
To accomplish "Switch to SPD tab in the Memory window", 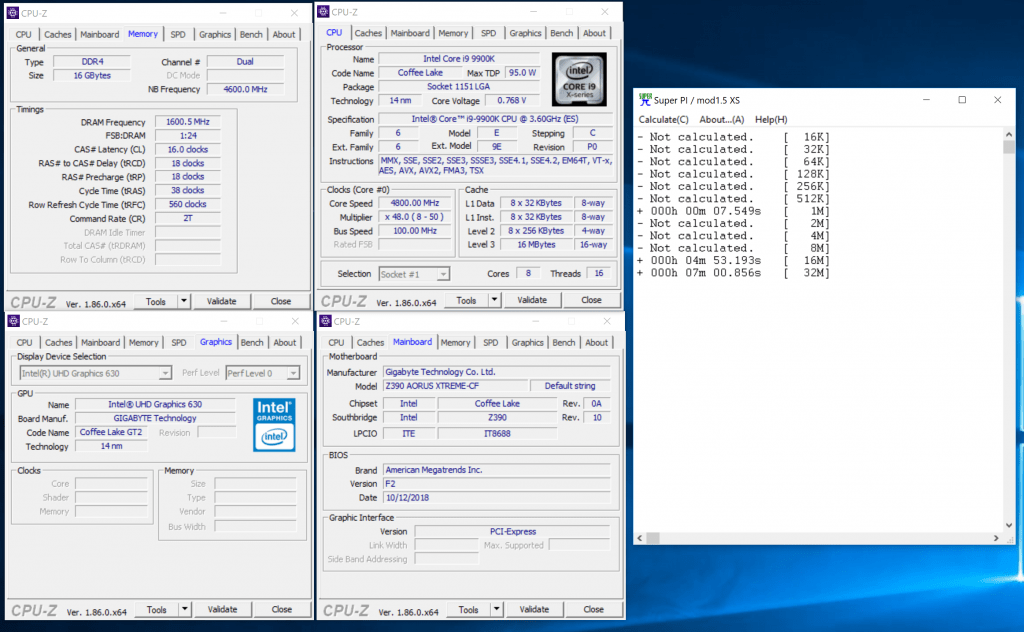I will (178, 35).
